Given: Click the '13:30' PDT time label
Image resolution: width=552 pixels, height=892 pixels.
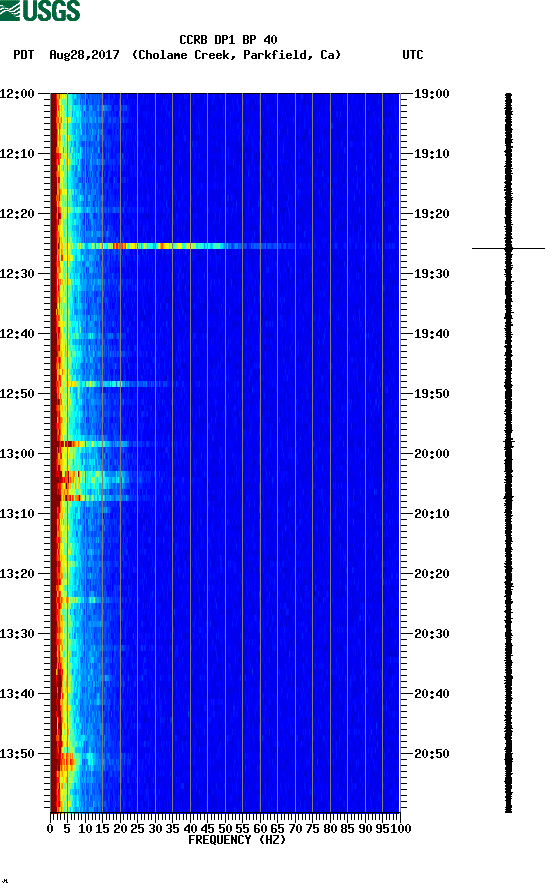Looking at the screenshot, I should [17, 634].
